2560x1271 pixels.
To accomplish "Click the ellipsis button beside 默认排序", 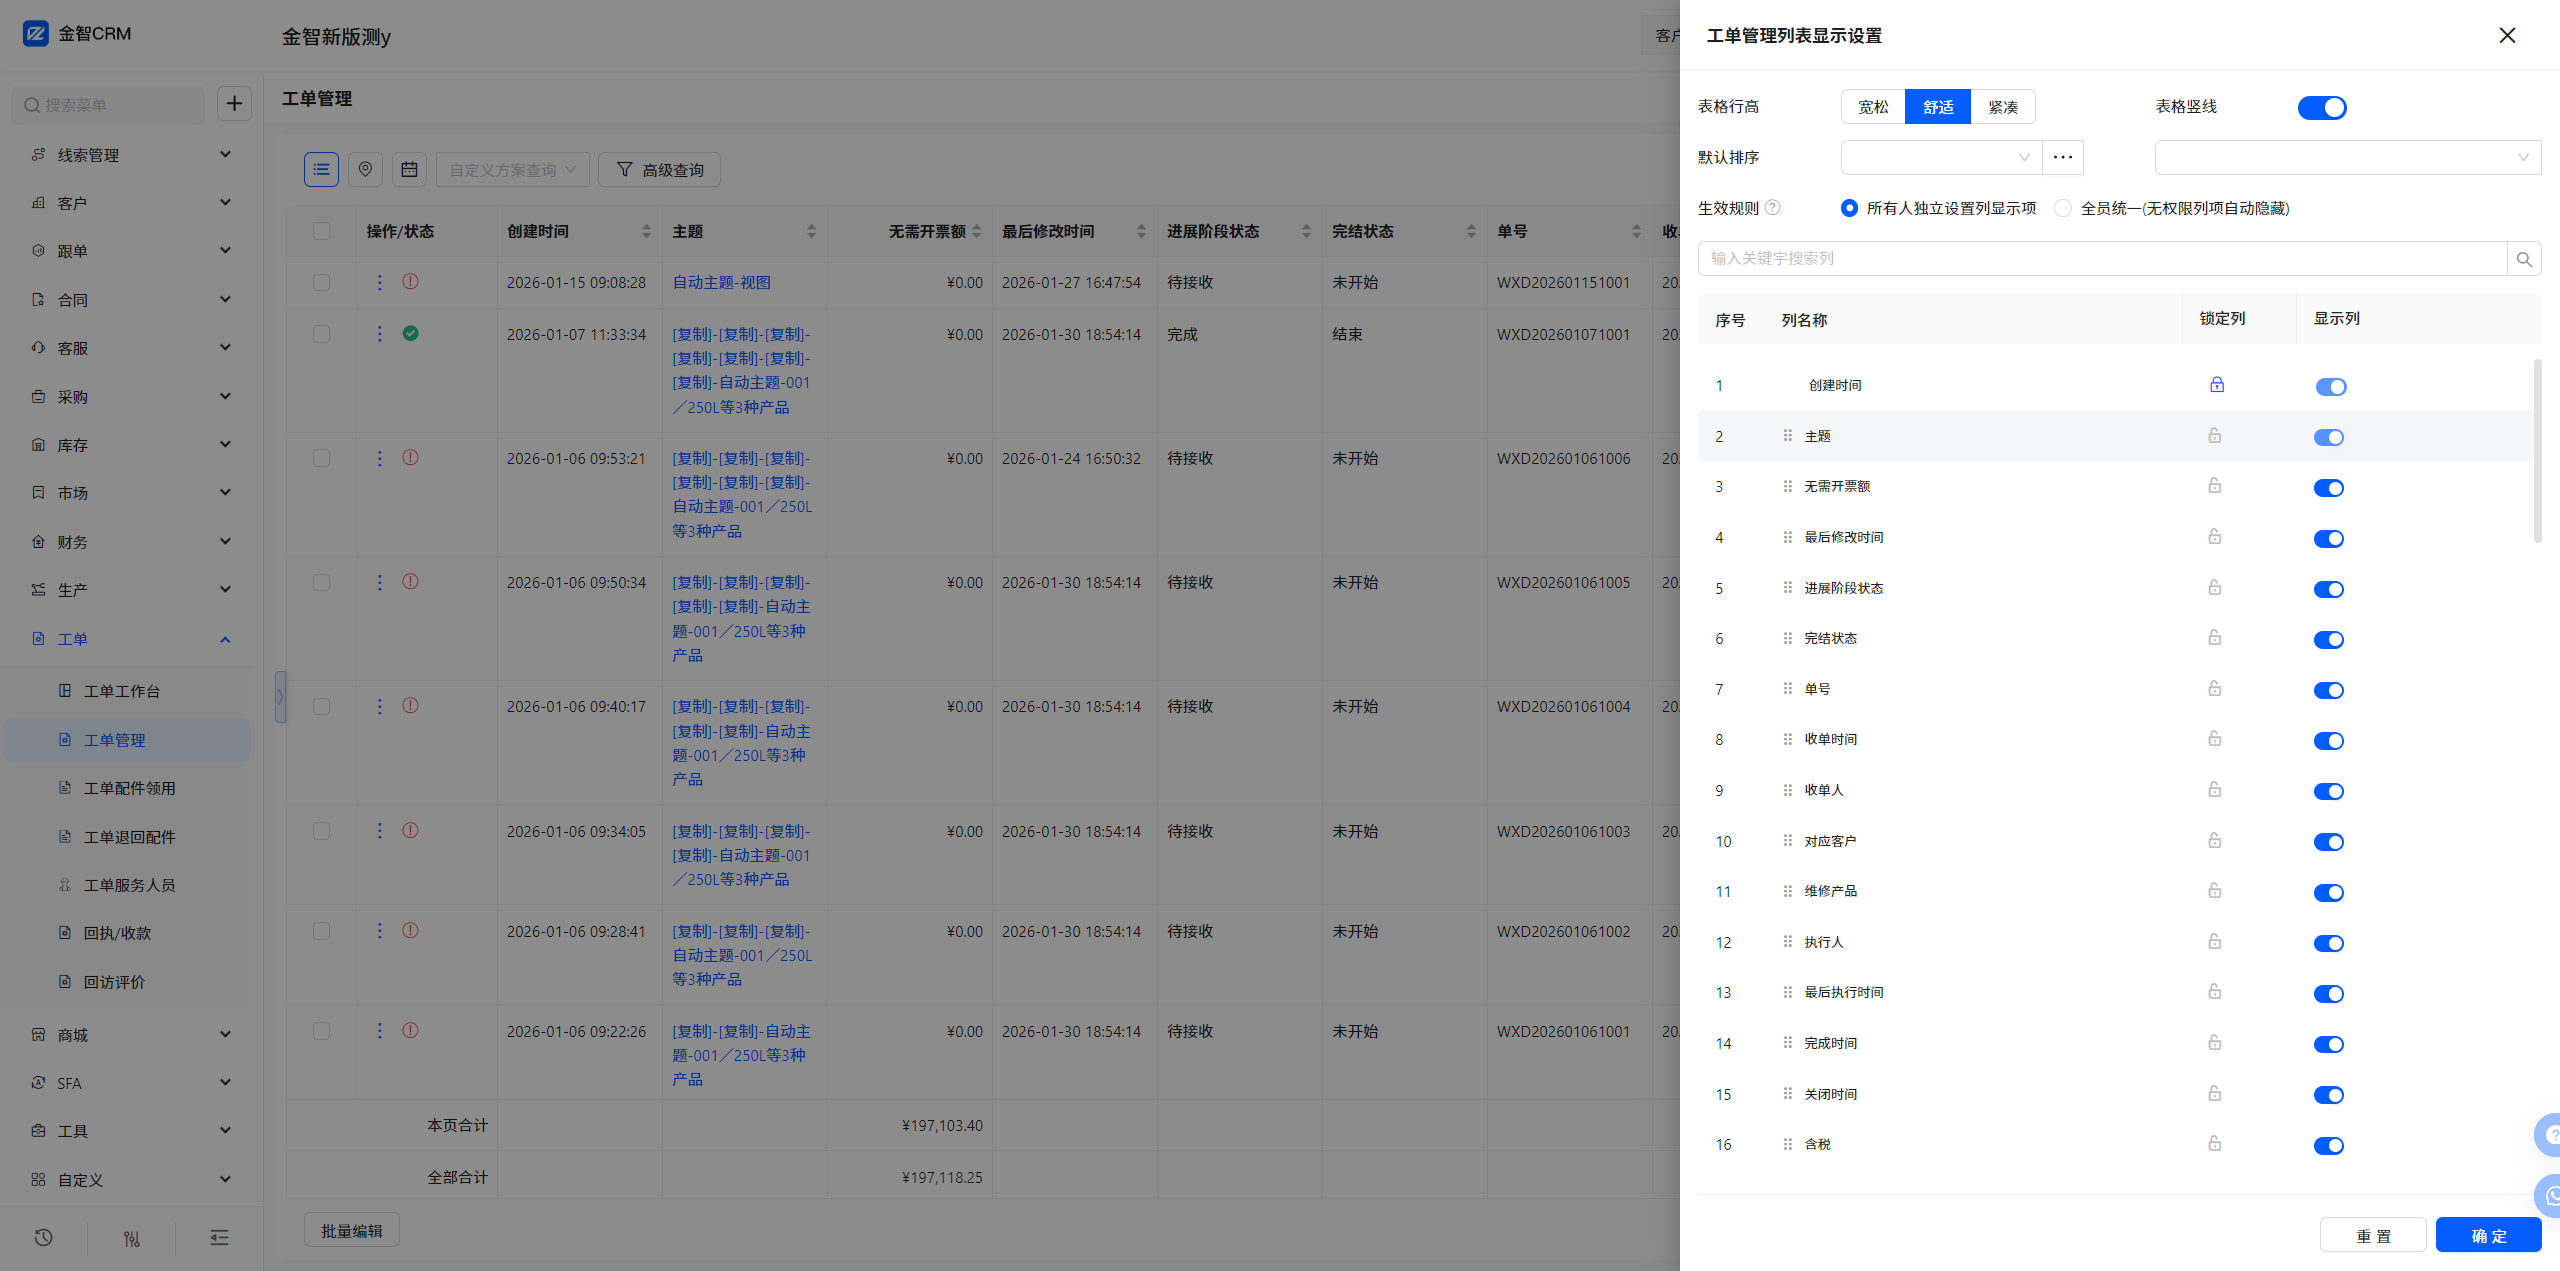I will coord(2062,157).
